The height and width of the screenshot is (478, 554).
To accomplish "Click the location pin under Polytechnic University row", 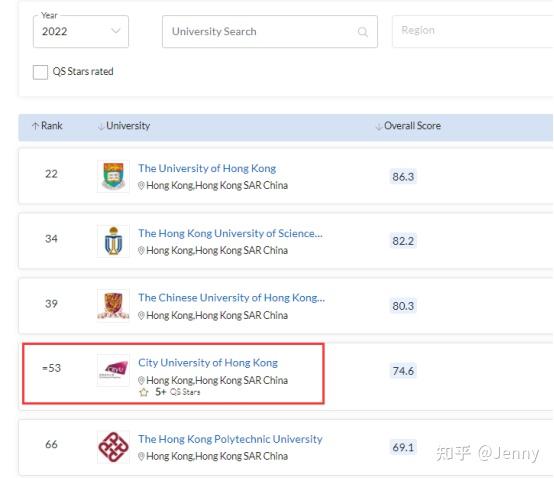I will [141, 456].
